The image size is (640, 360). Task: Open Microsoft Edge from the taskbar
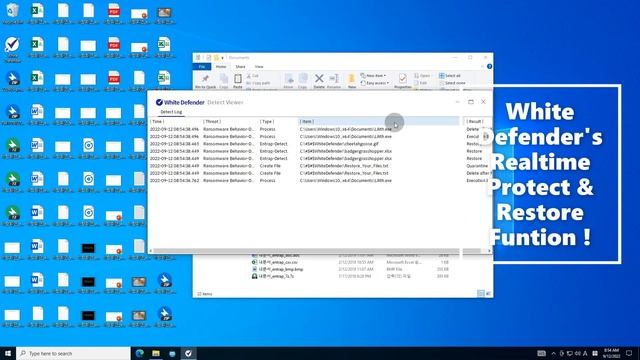pos(140,353)
